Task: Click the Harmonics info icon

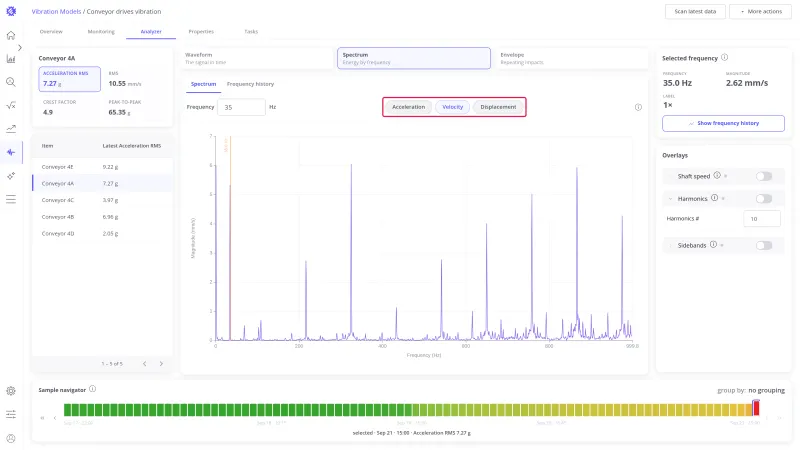Action: pos(714,198)
